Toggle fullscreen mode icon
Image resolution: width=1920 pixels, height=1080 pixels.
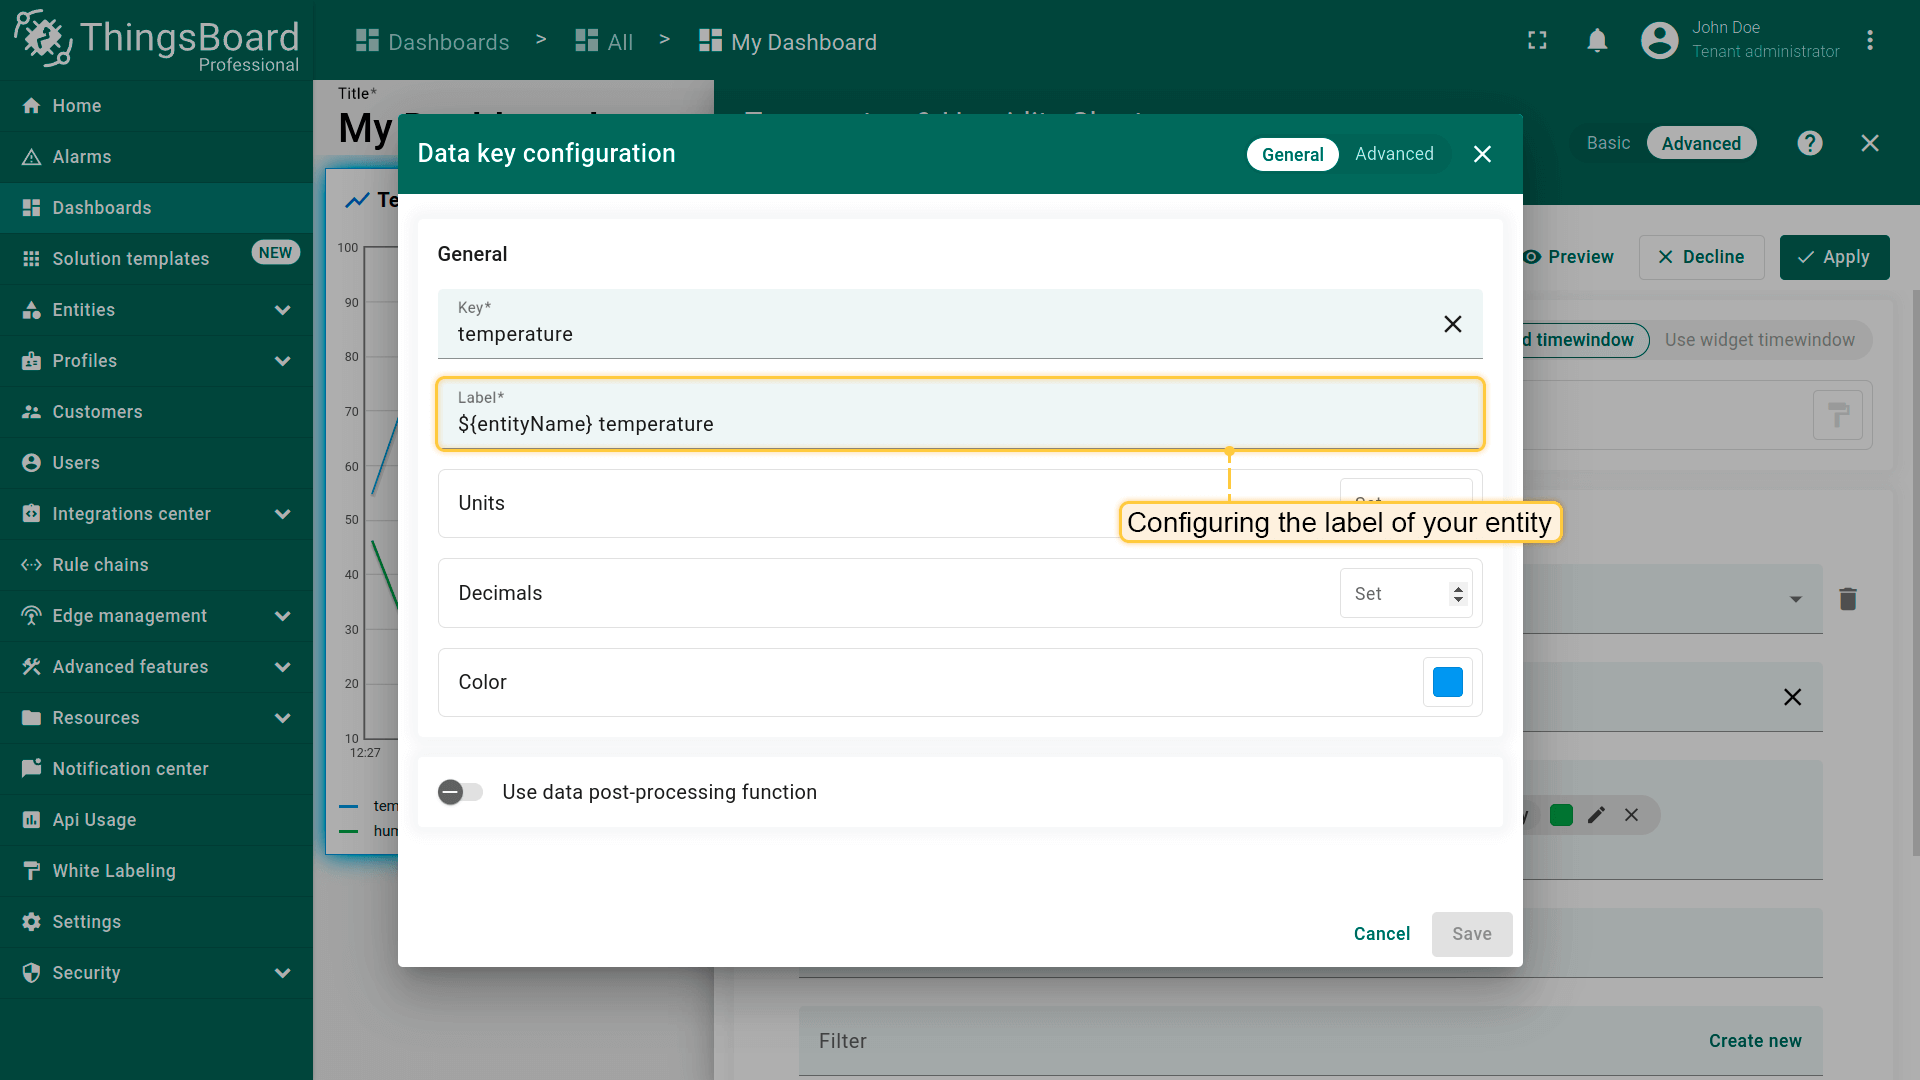(1537, 41)
